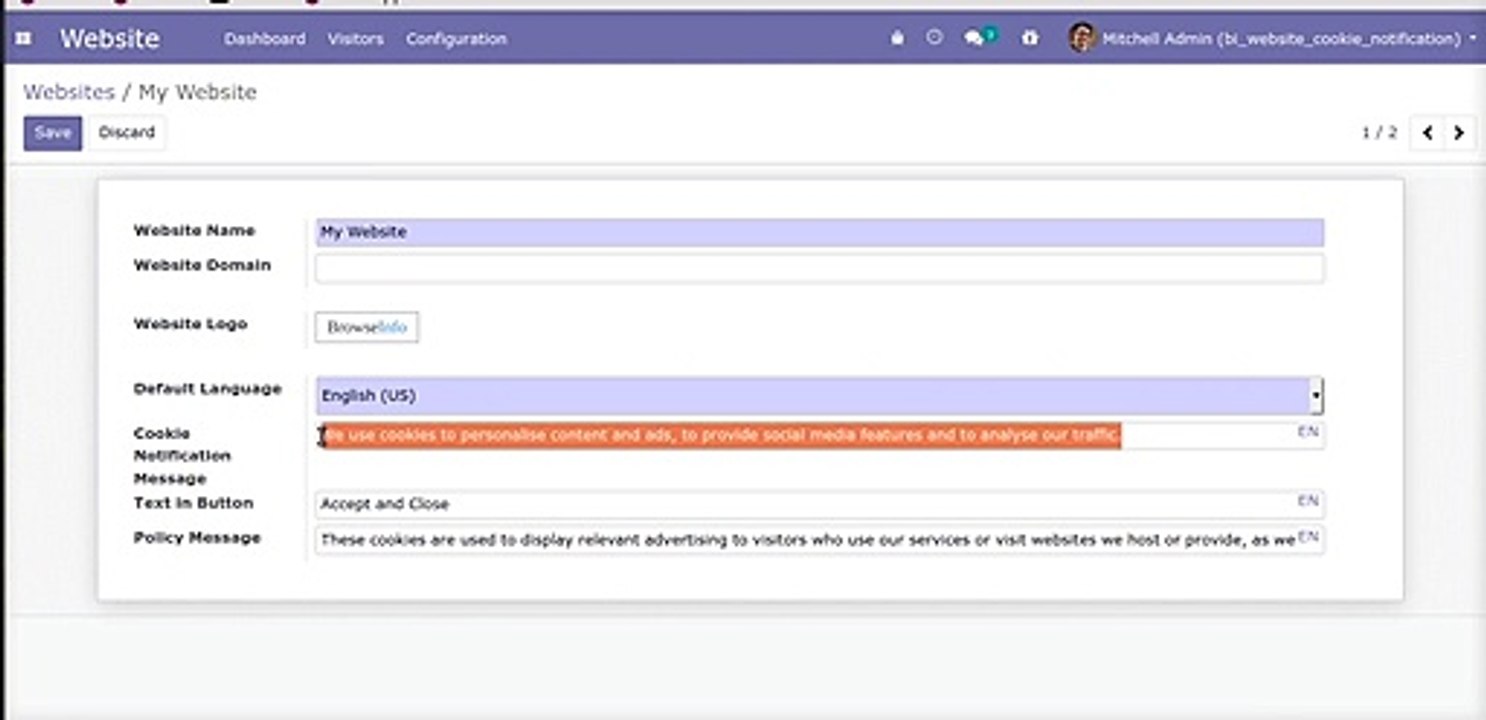The image size is (1486, 720).
Task: Go to previous record arrow
Action: coord(1427,132)
